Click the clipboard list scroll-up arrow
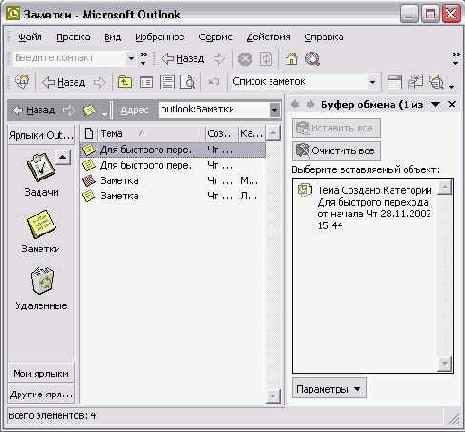Image resolution: width=465 pixels, height=432 pixels. click(445, 187)
